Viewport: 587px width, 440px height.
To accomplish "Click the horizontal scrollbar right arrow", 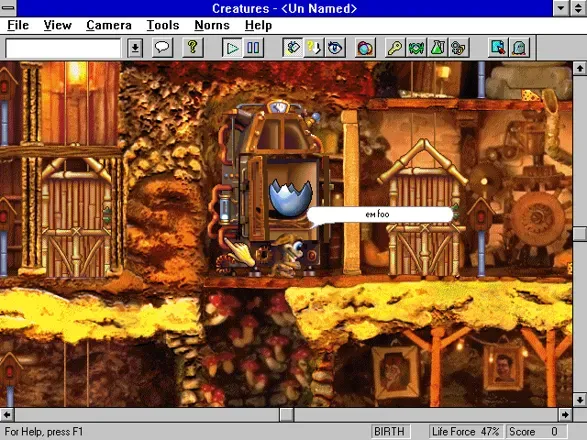I will tap(565, 415).
